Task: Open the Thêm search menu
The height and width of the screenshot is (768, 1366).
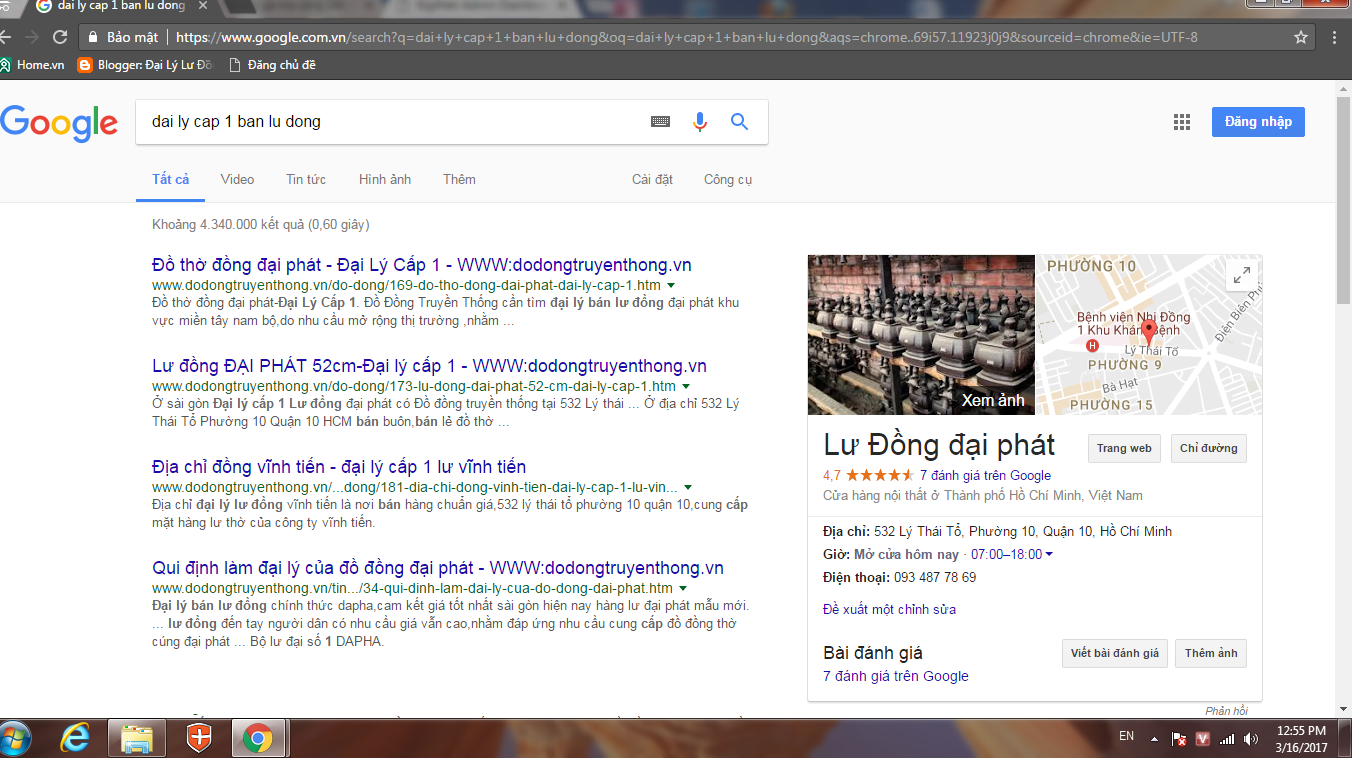Action: click(459, 179)
